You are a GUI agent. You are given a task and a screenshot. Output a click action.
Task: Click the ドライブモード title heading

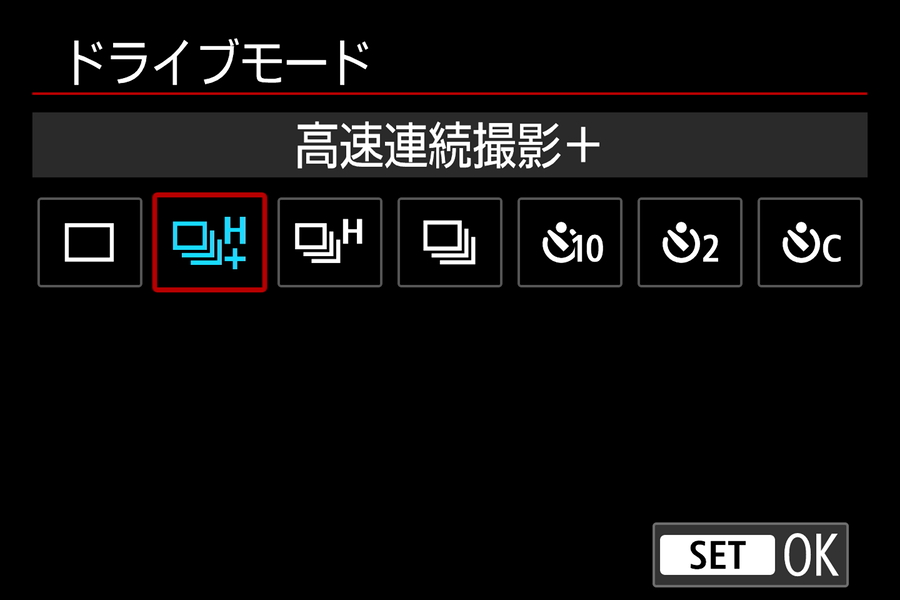(x=219, y=63)
